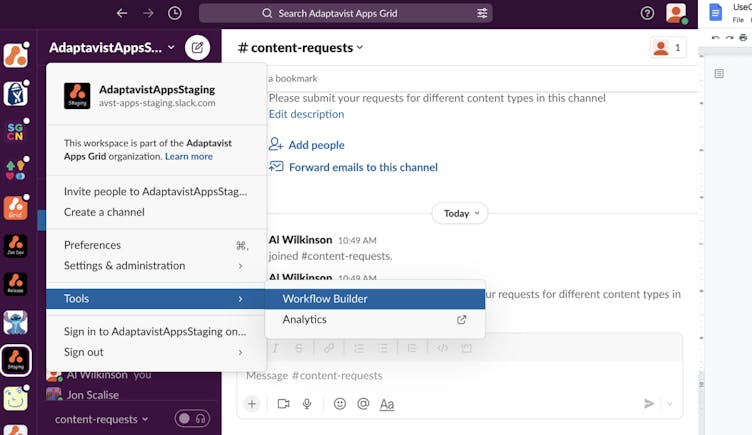Open Analytics from Tools submenu
752x435 pixels.
point(375,319)
